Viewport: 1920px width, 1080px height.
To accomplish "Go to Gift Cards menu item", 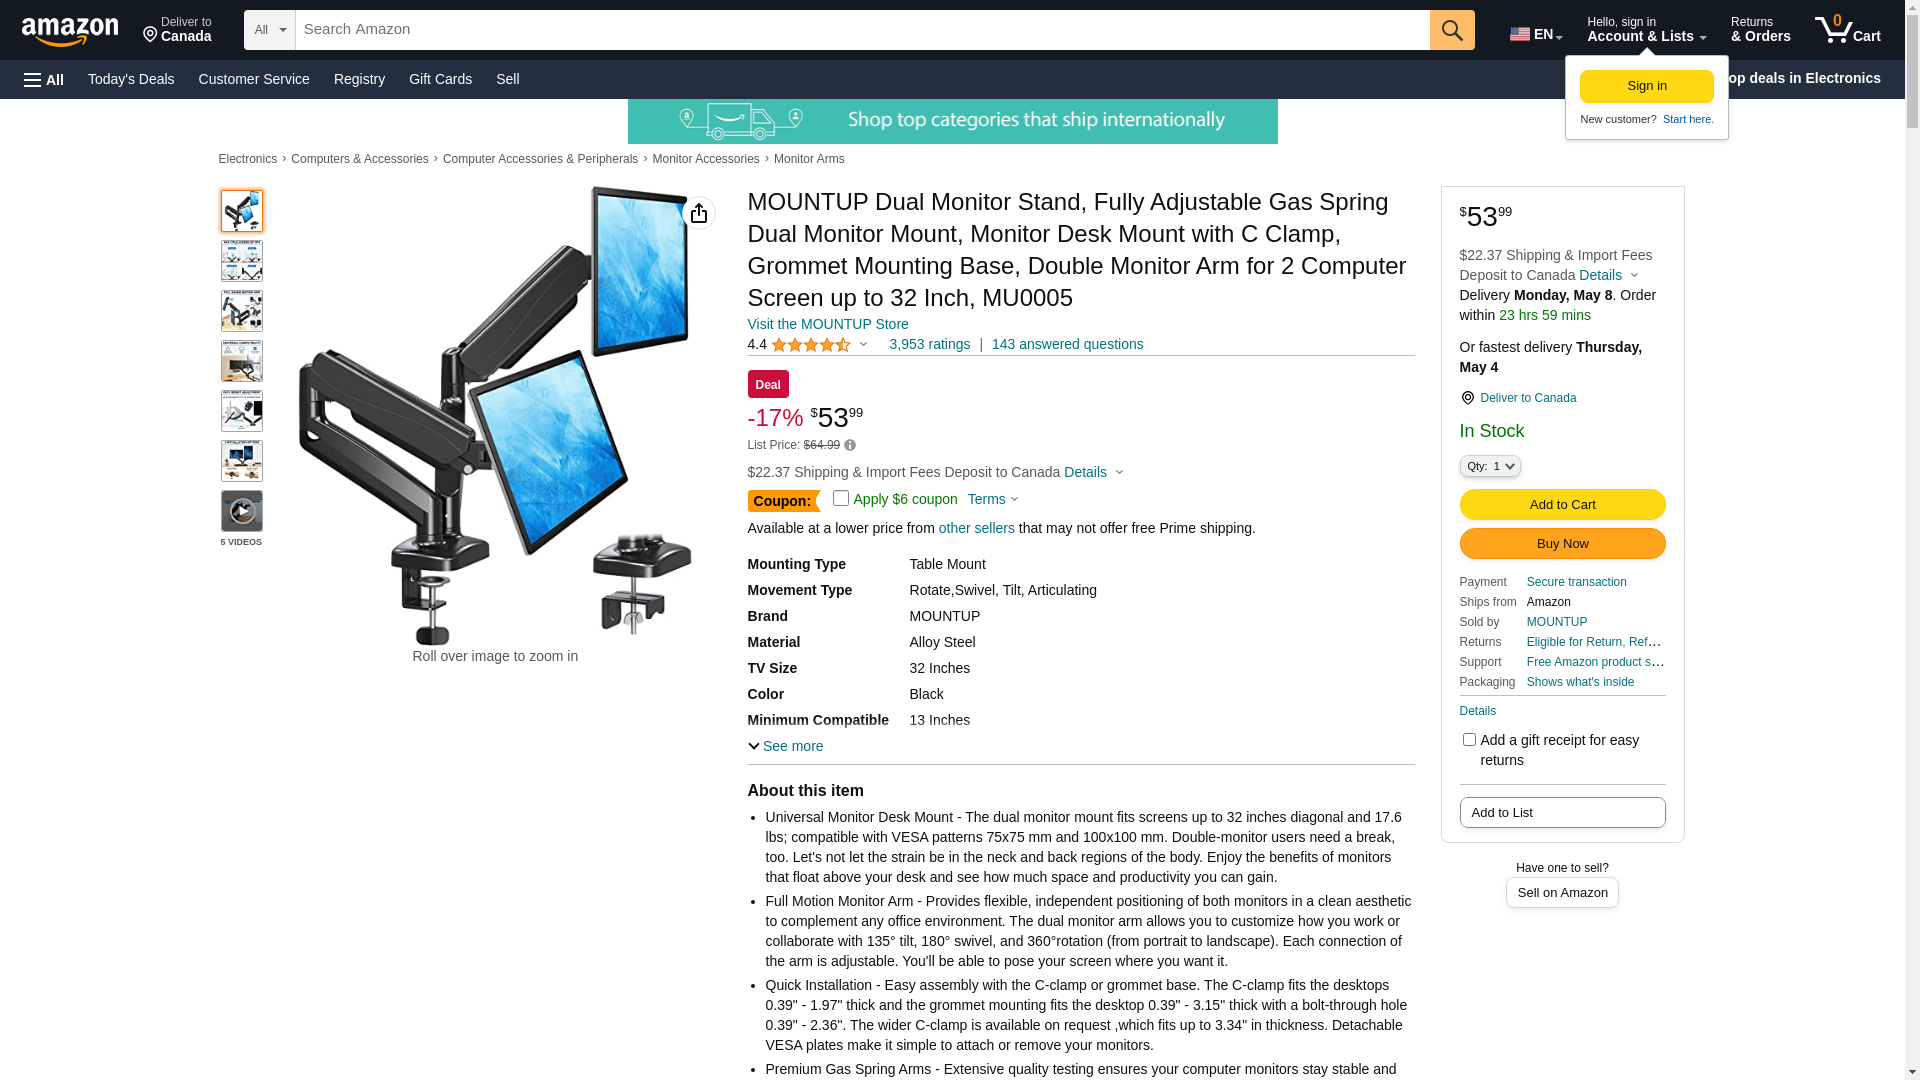I will [x=440, y=79].
